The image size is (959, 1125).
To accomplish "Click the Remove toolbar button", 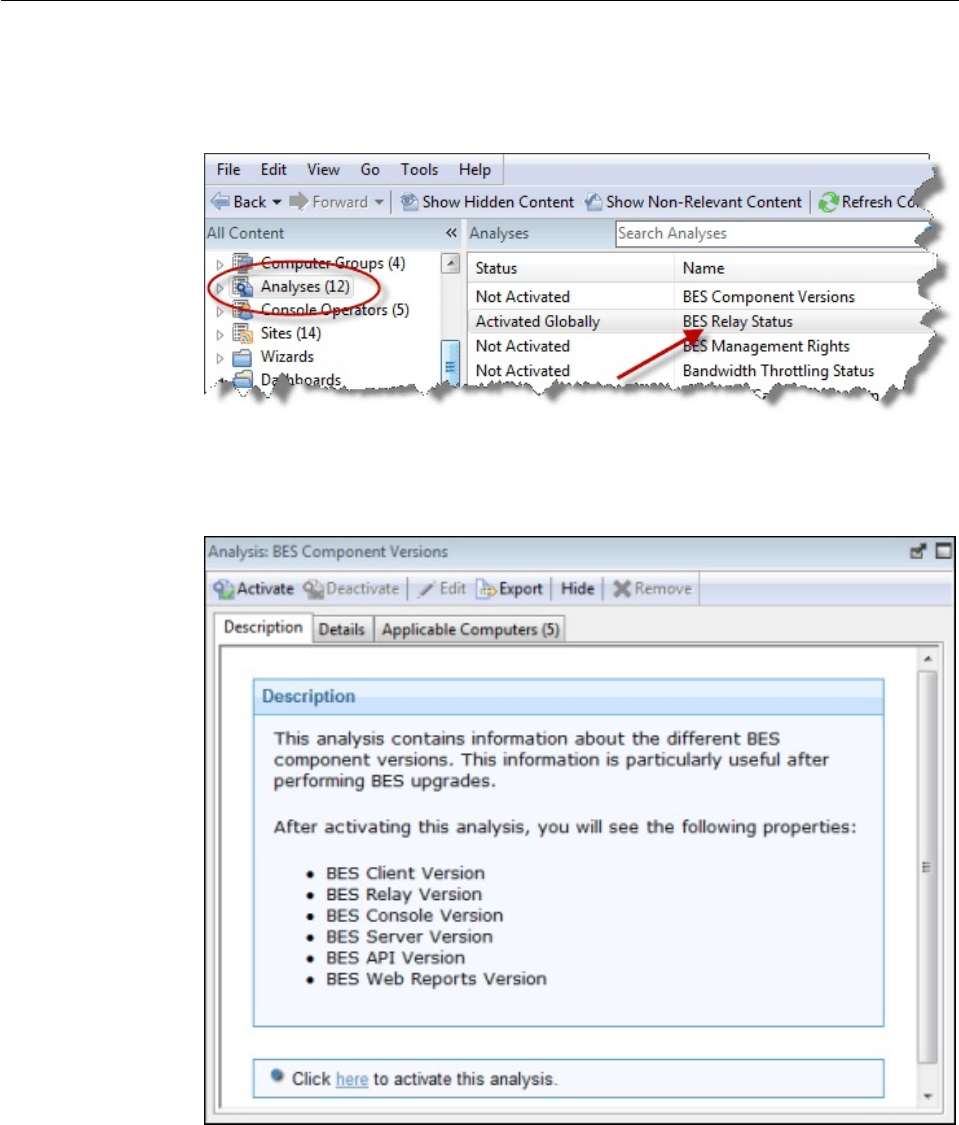I will [x=653, y=589].
